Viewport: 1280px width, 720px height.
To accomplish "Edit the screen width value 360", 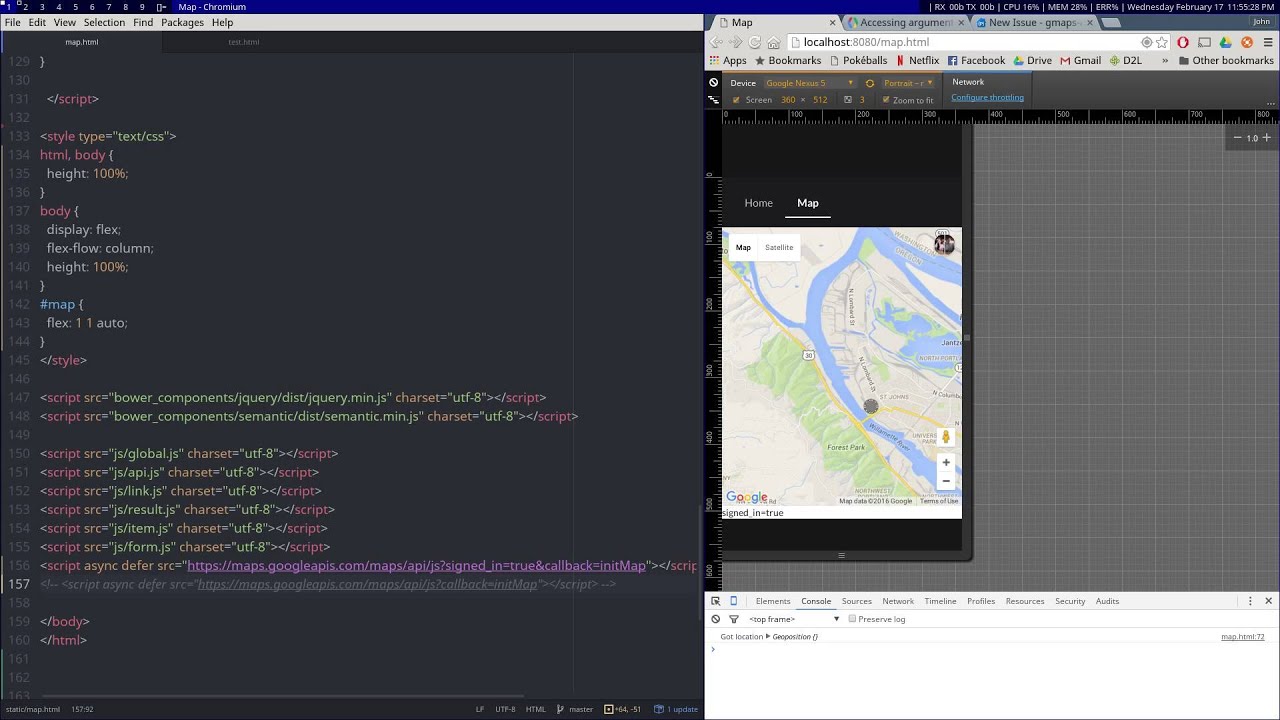I will 788,100.
